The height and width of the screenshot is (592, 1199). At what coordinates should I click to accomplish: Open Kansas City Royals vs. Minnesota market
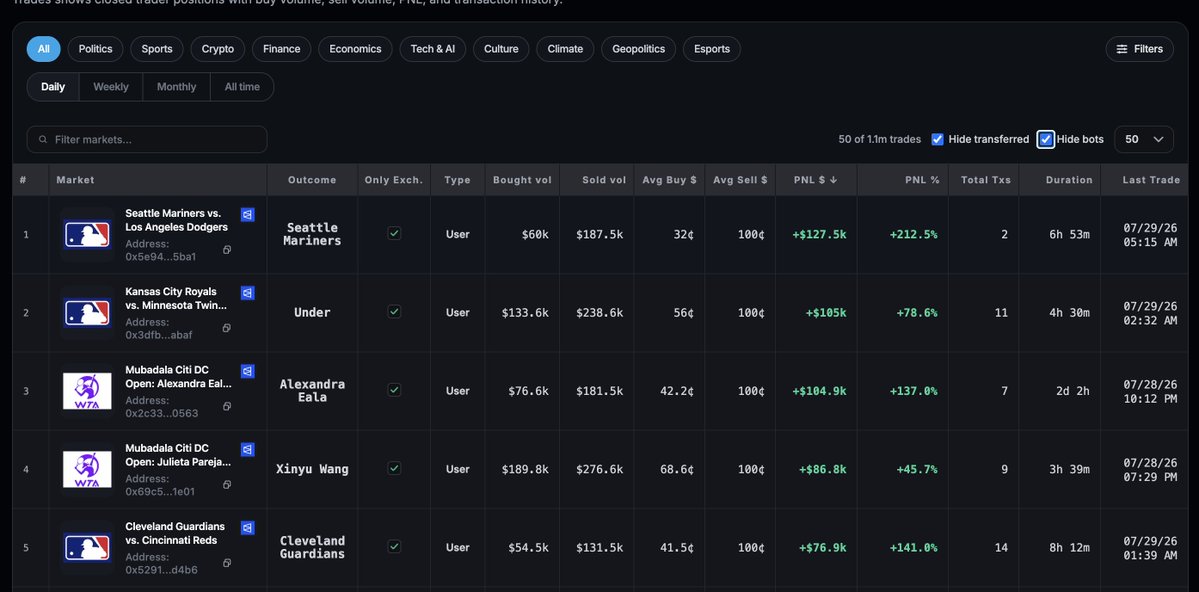click(177, 298)
